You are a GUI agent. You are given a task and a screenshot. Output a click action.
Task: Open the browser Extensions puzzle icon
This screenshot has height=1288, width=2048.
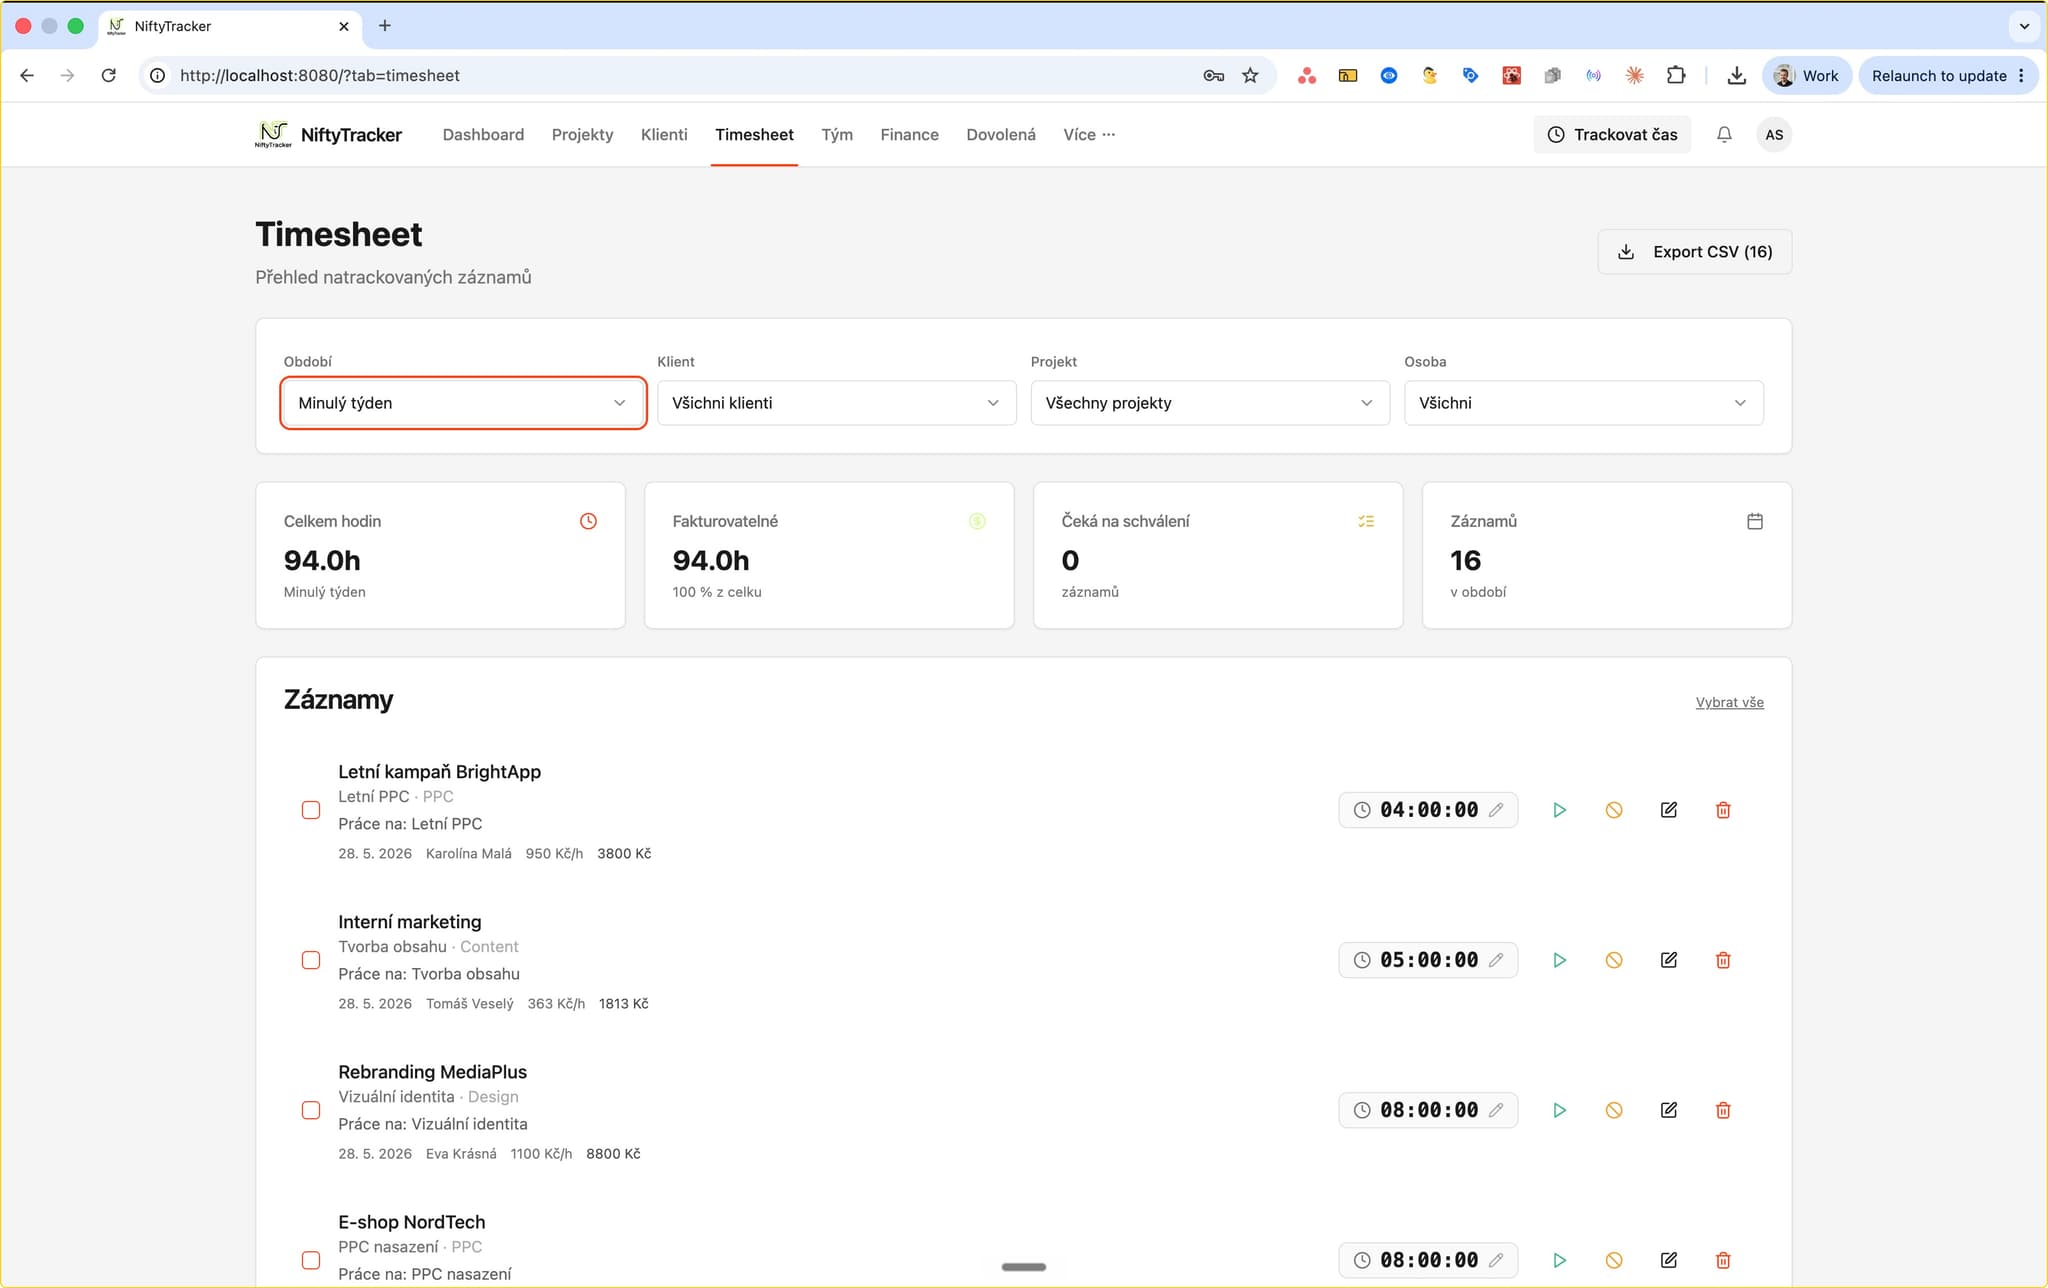coord(1676,75)
